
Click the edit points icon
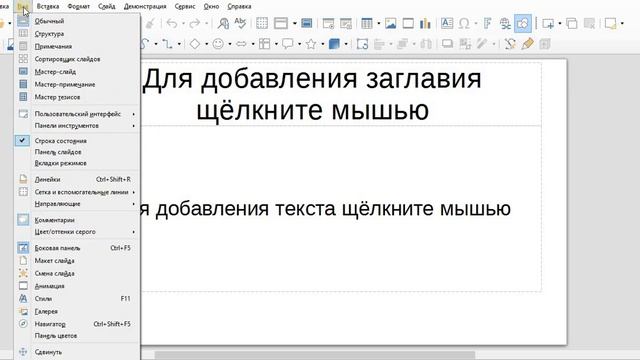pos(510,44)
